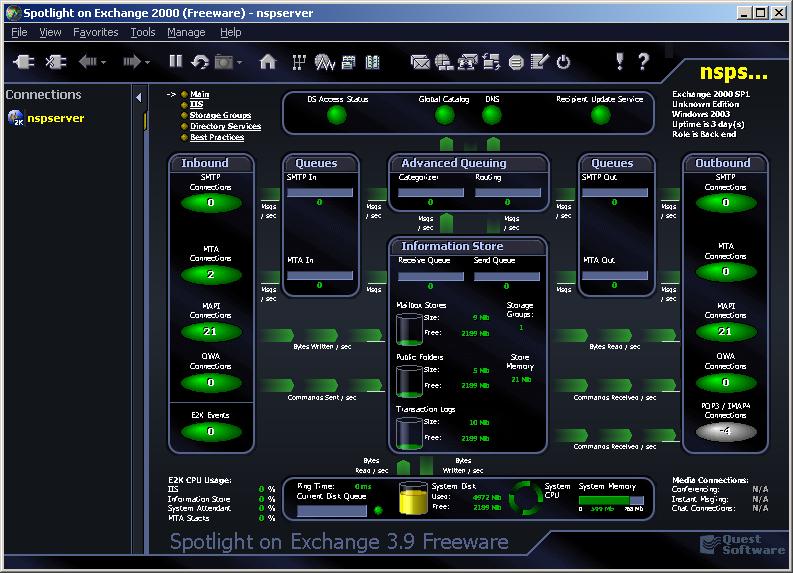The image size is (793, 573).
Task: Click the power symbol icon
Action: [563, 62]
